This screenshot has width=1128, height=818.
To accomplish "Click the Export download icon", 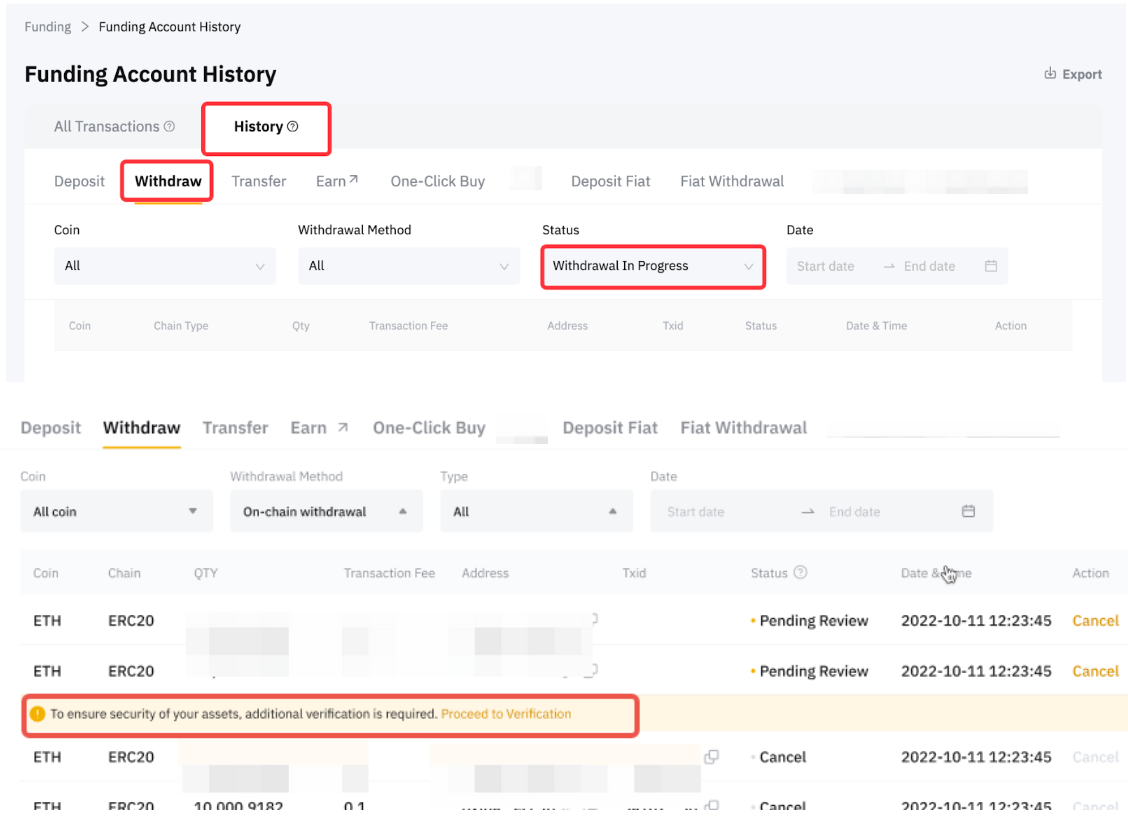I will coord(1050,74).
